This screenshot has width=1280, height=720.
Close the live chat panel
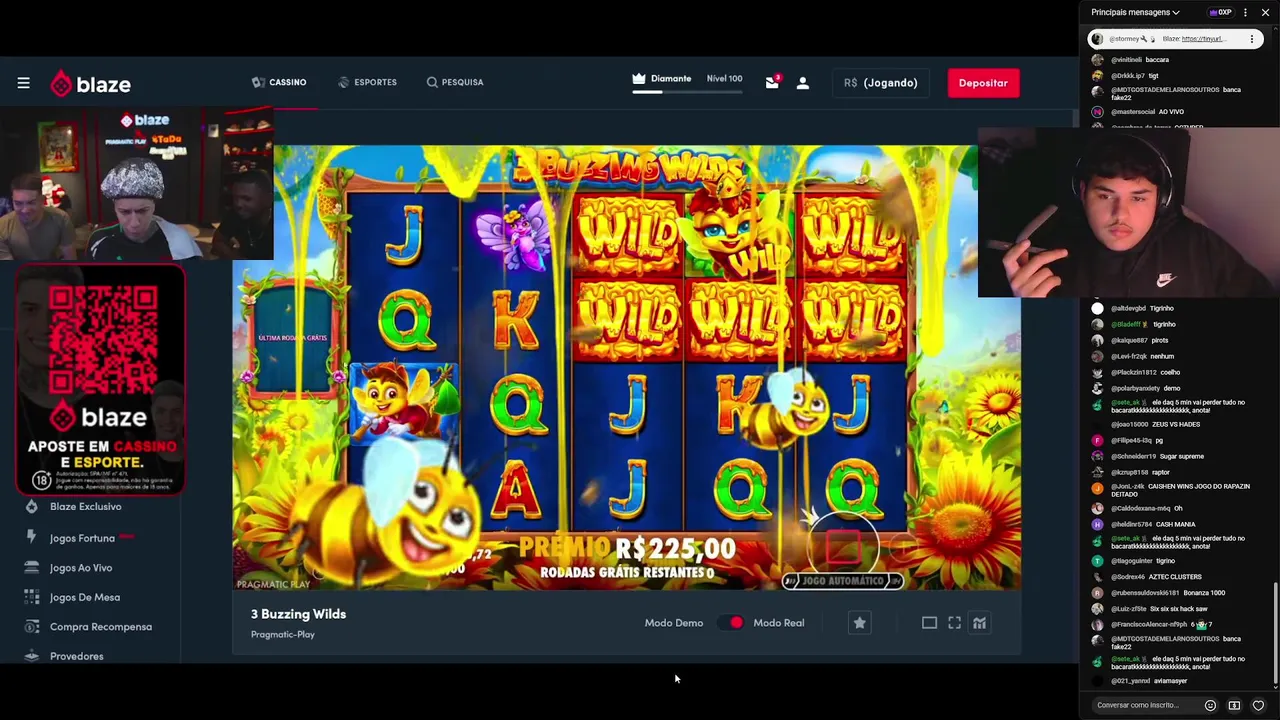click(1265, 12)
